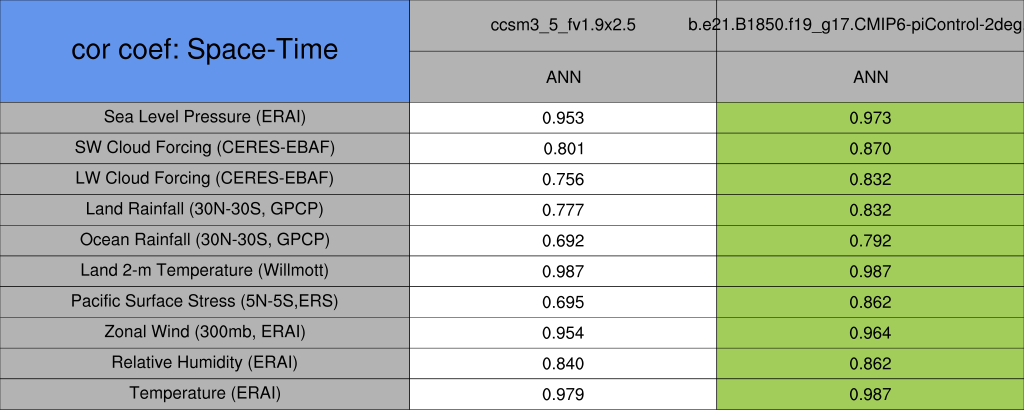Click the Sea Level Pressure (ERAI) row label
1024x410 pixels.
pos(204,117)
